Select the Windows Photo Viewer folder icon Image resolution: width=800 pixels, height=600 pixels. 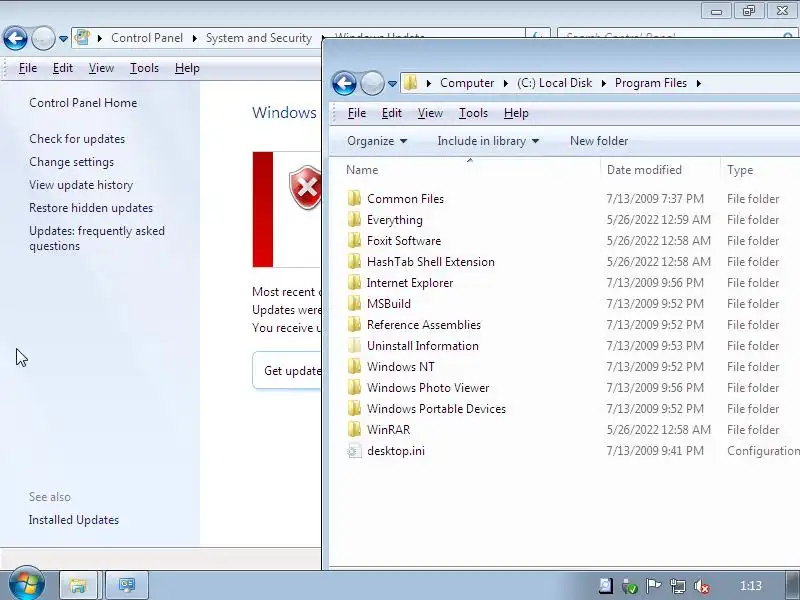tap(354, 387)
